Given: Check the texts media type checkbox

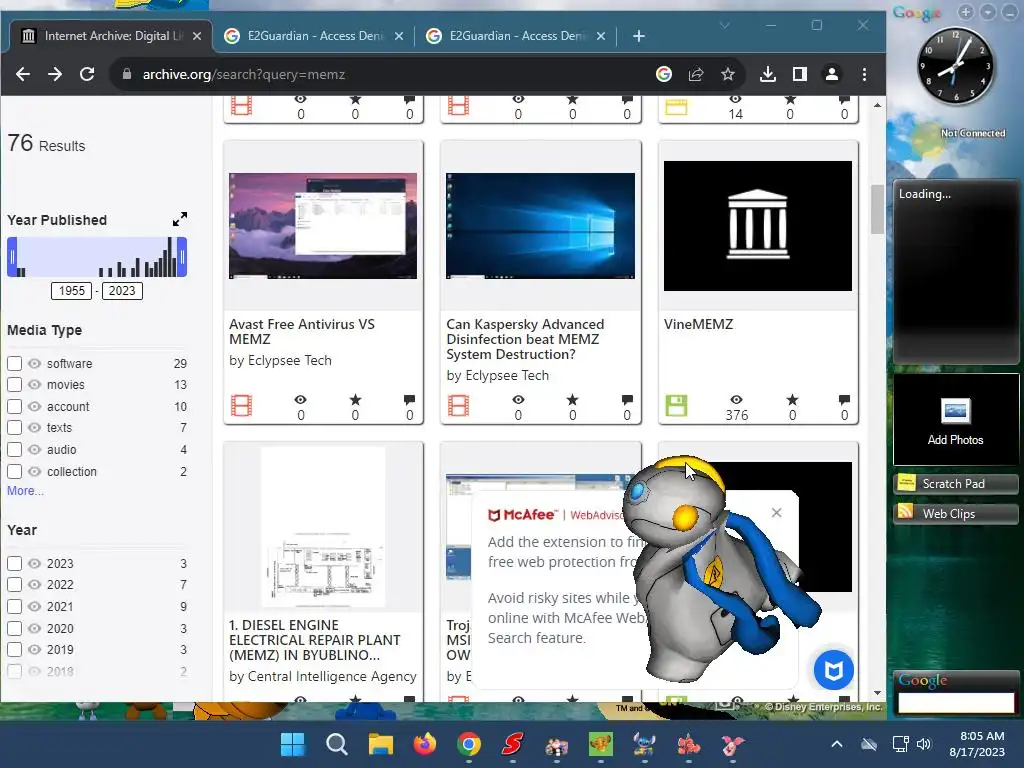Looking at the screenshot, I should click(14, 428).
